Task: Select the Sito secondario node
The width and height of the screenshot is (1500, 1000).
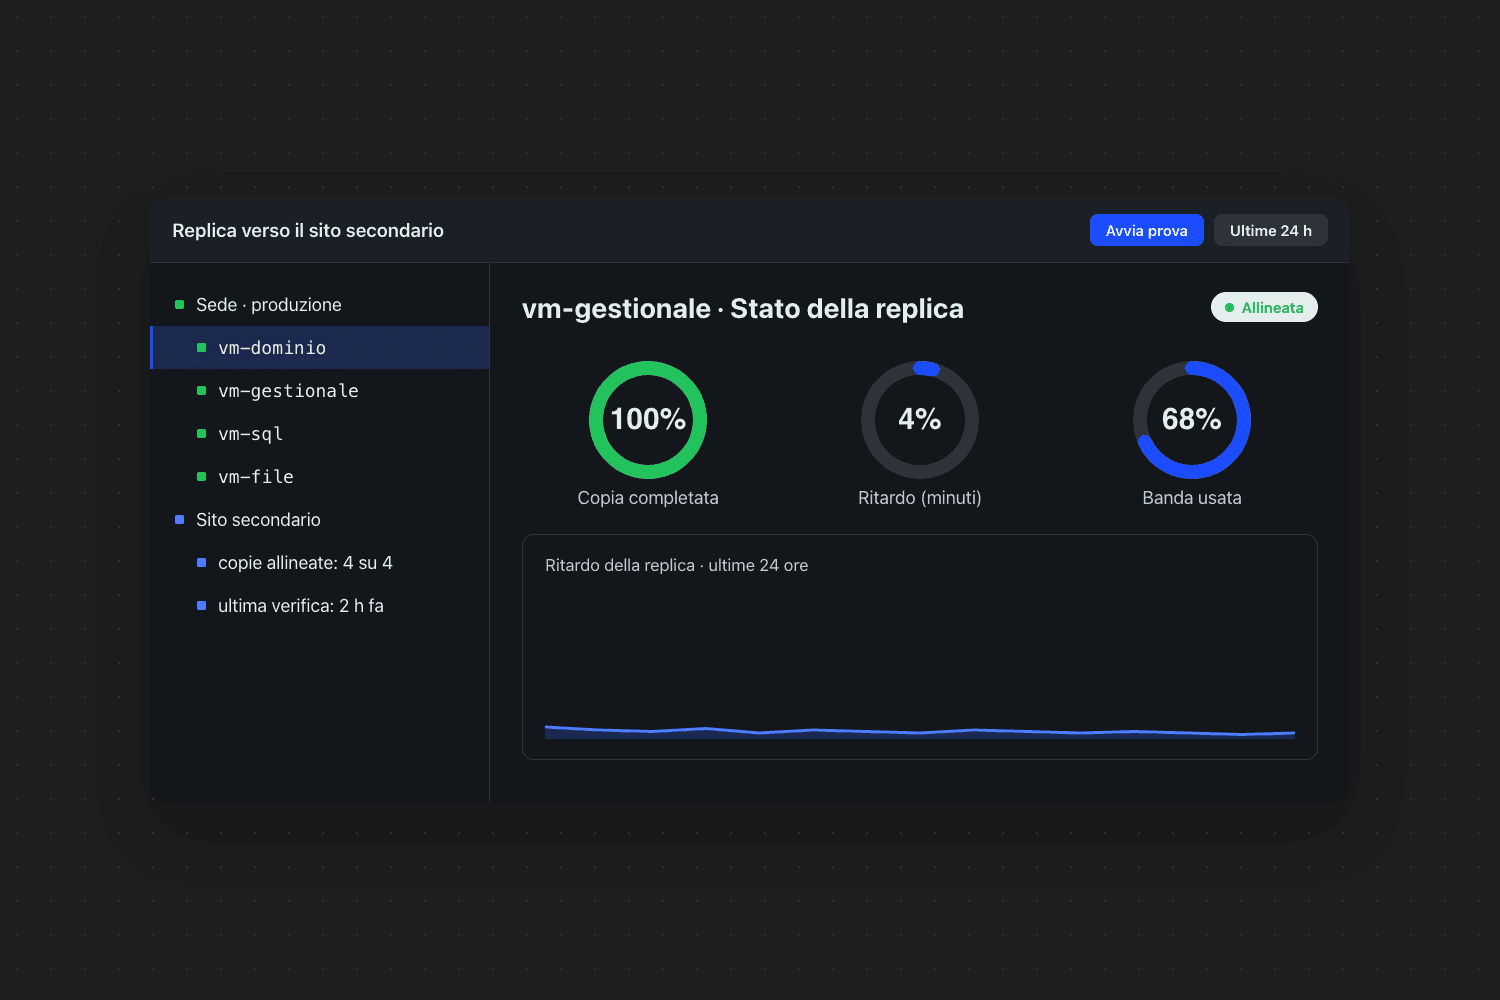Action: pyautogui.click(x=320, y=520)
